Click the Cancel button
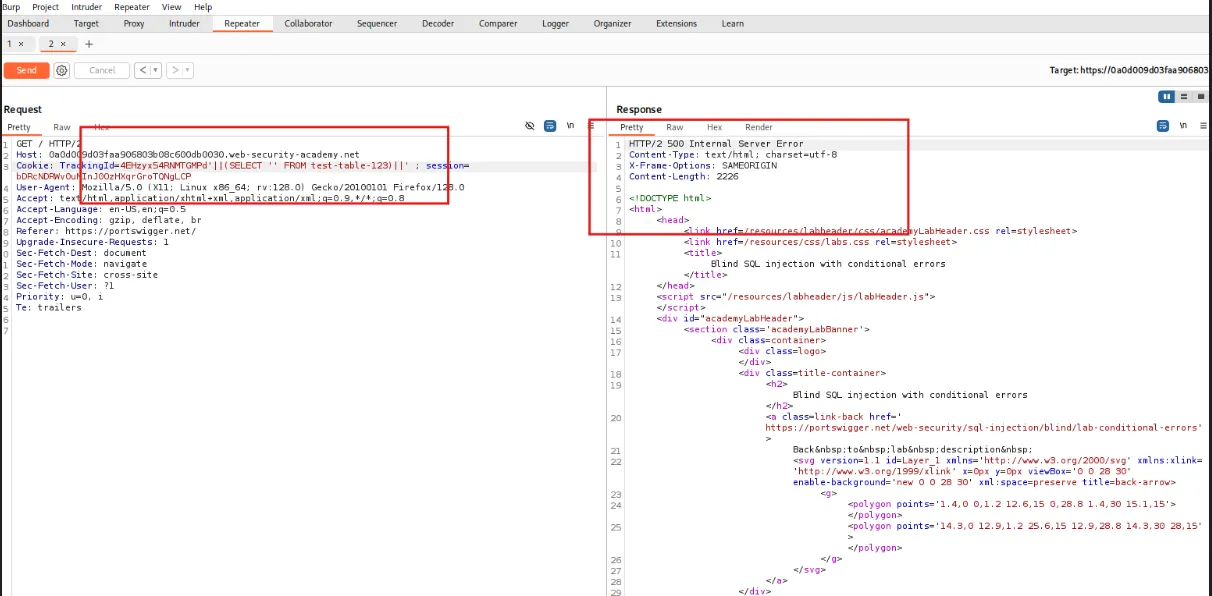The image size is (1212, 596). pos(101,70)
